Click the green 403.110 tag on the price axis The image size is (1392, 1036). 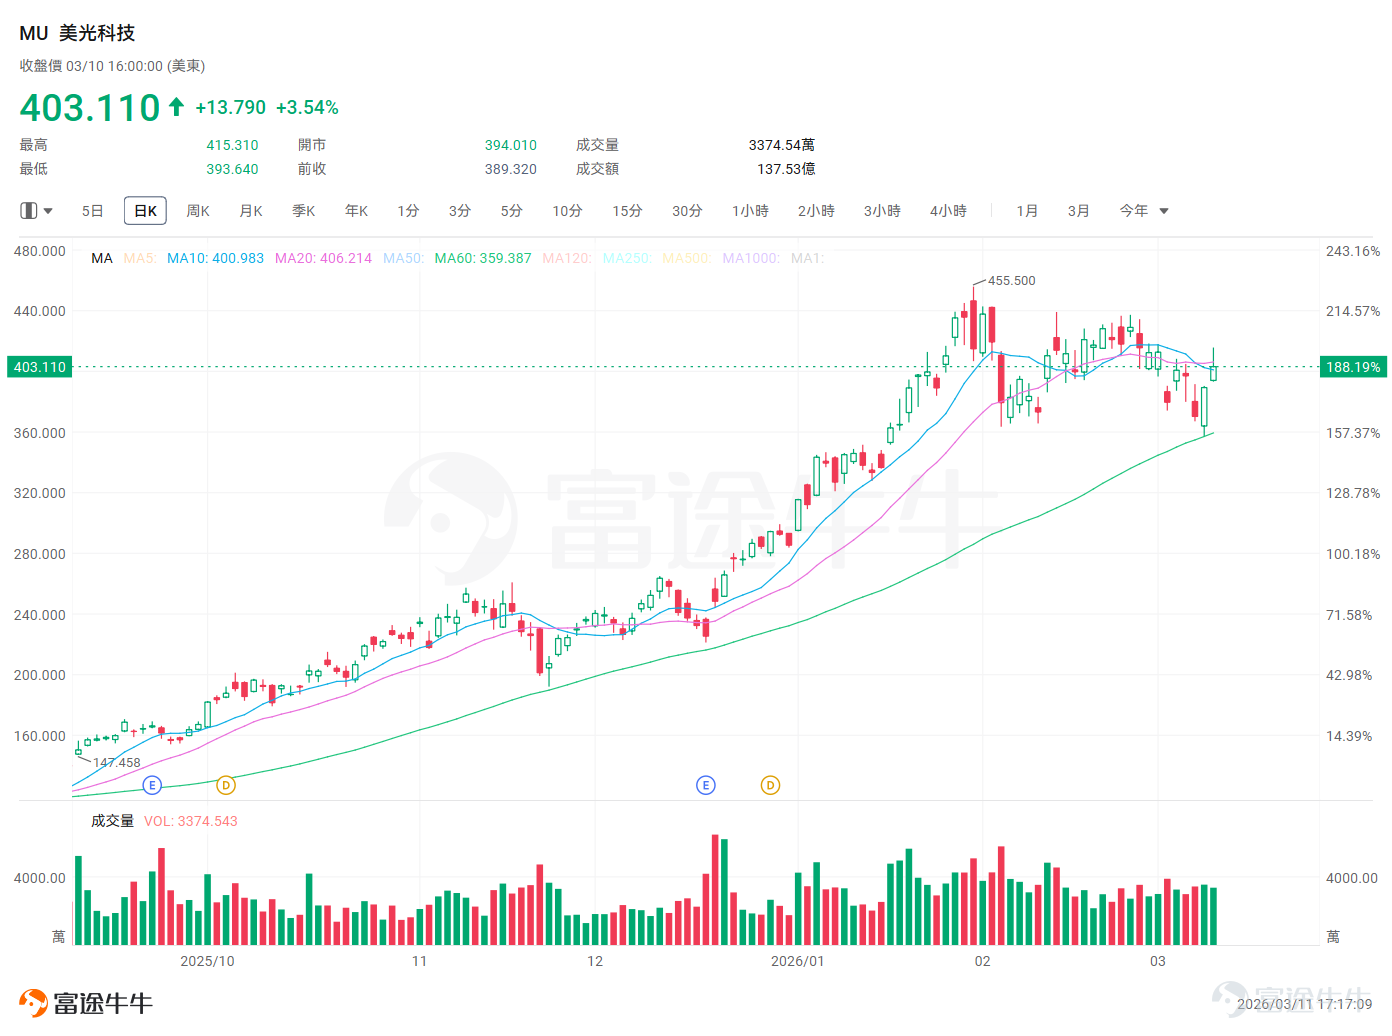coord(40,367)
